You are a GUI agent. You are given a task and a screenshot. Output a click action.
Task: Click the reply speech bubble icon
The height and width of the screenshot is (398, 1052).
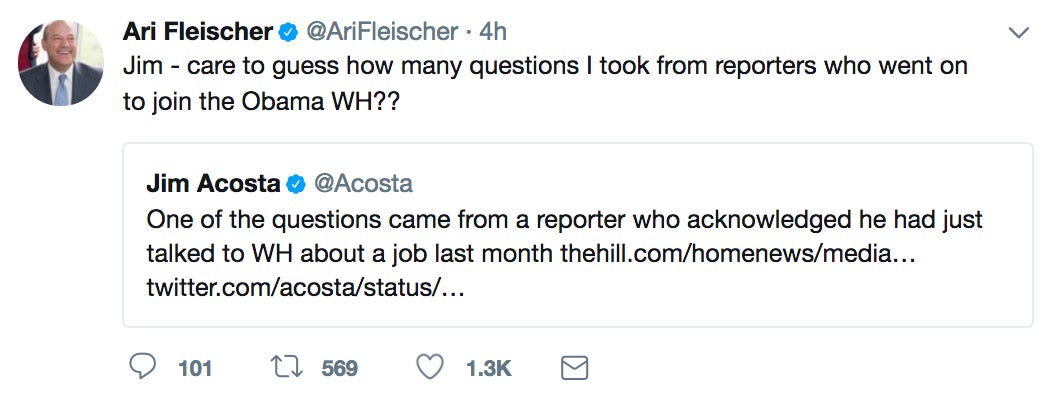click(142, 367)
